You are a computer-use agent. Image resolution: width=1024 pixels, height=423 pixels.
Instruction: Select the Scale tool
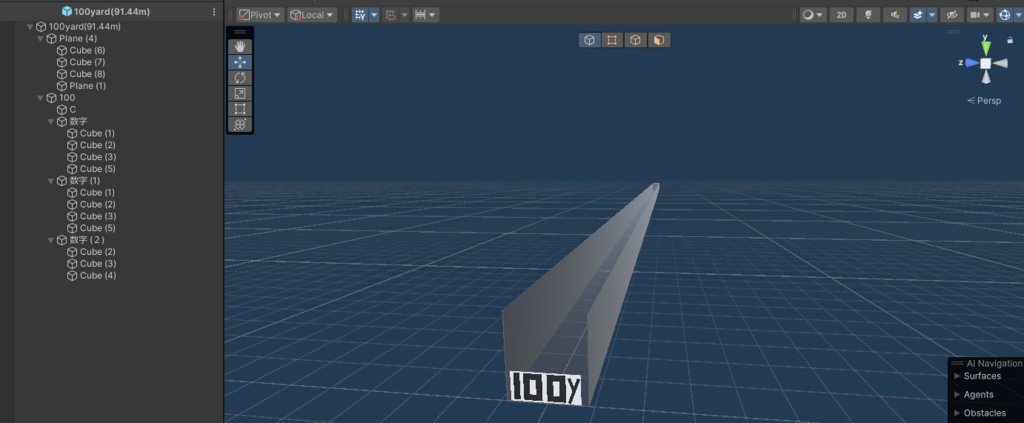[x=240, y=93]
